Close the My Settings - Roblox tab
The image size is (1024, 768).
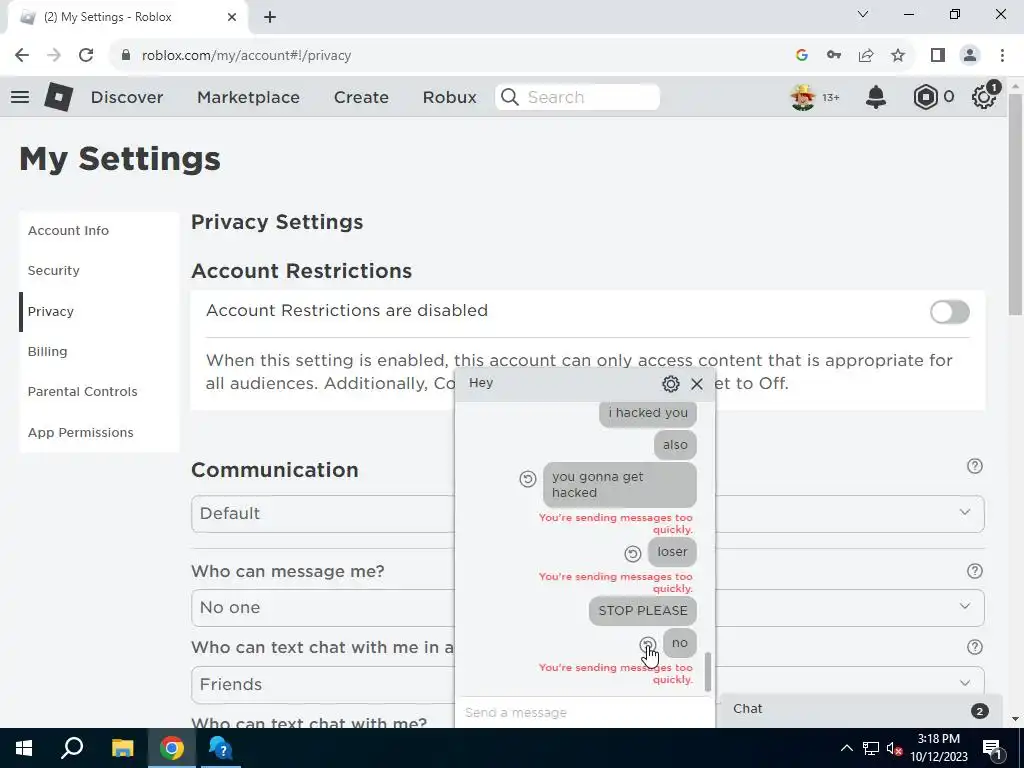(x=232, y=17)
